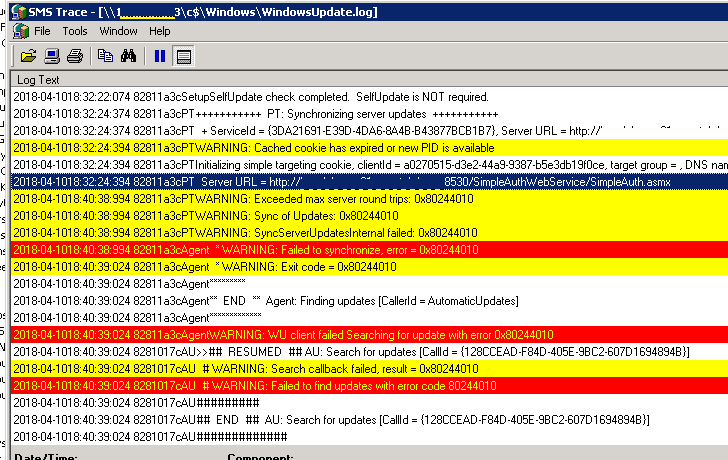Open the Tools menu
This screenshot has height=460, width=728.
coord(75,31)
